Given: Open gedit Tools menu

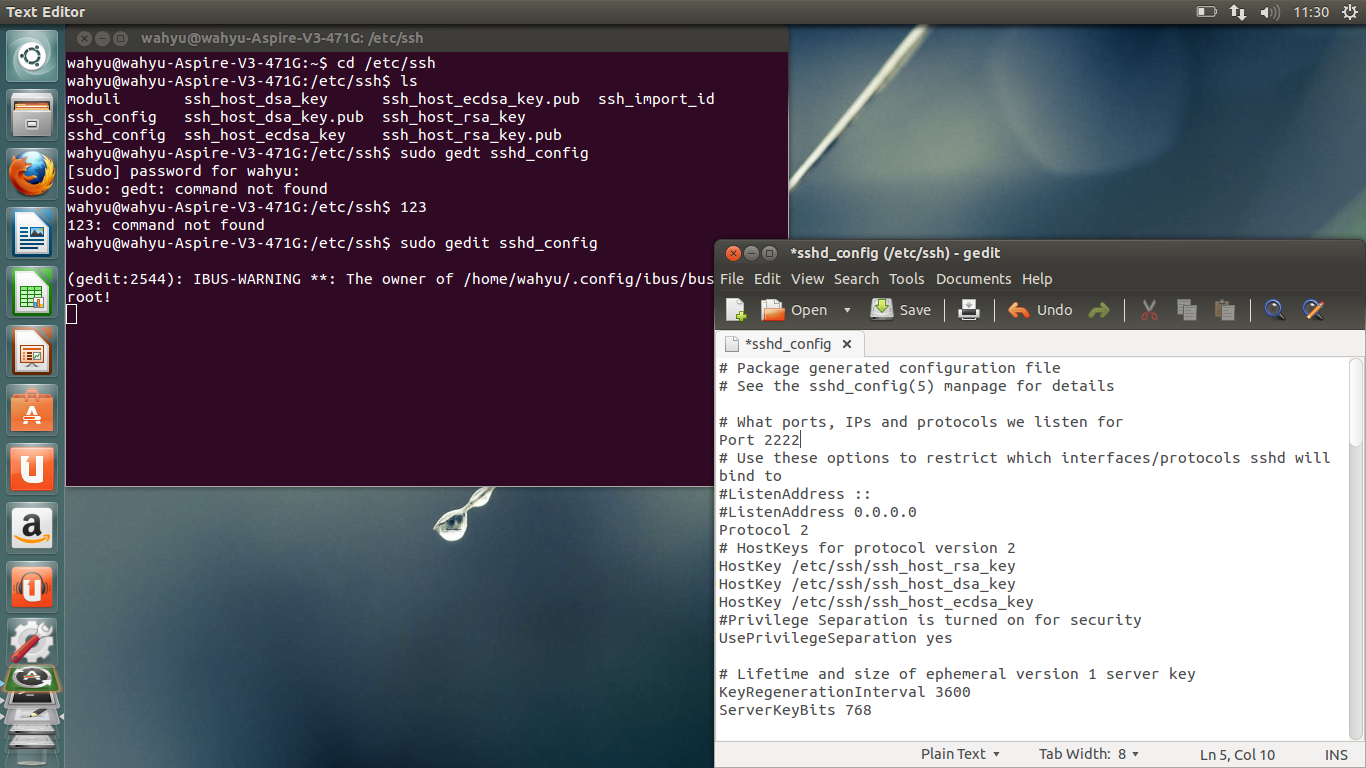Looking at the screenshot, I should click(907, 279).
